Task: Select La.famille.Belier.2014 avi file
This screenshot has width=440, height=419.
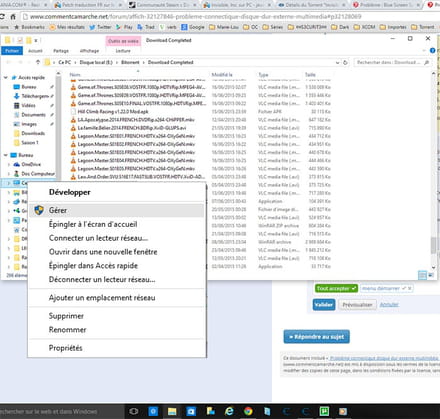Action: (132, 128)
